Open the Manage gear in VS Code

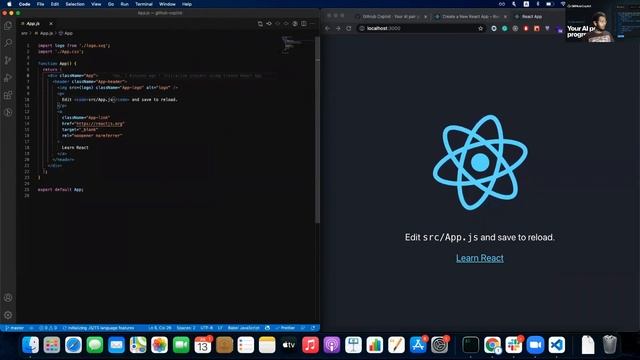pyautogui.click(x=8, y=315)
